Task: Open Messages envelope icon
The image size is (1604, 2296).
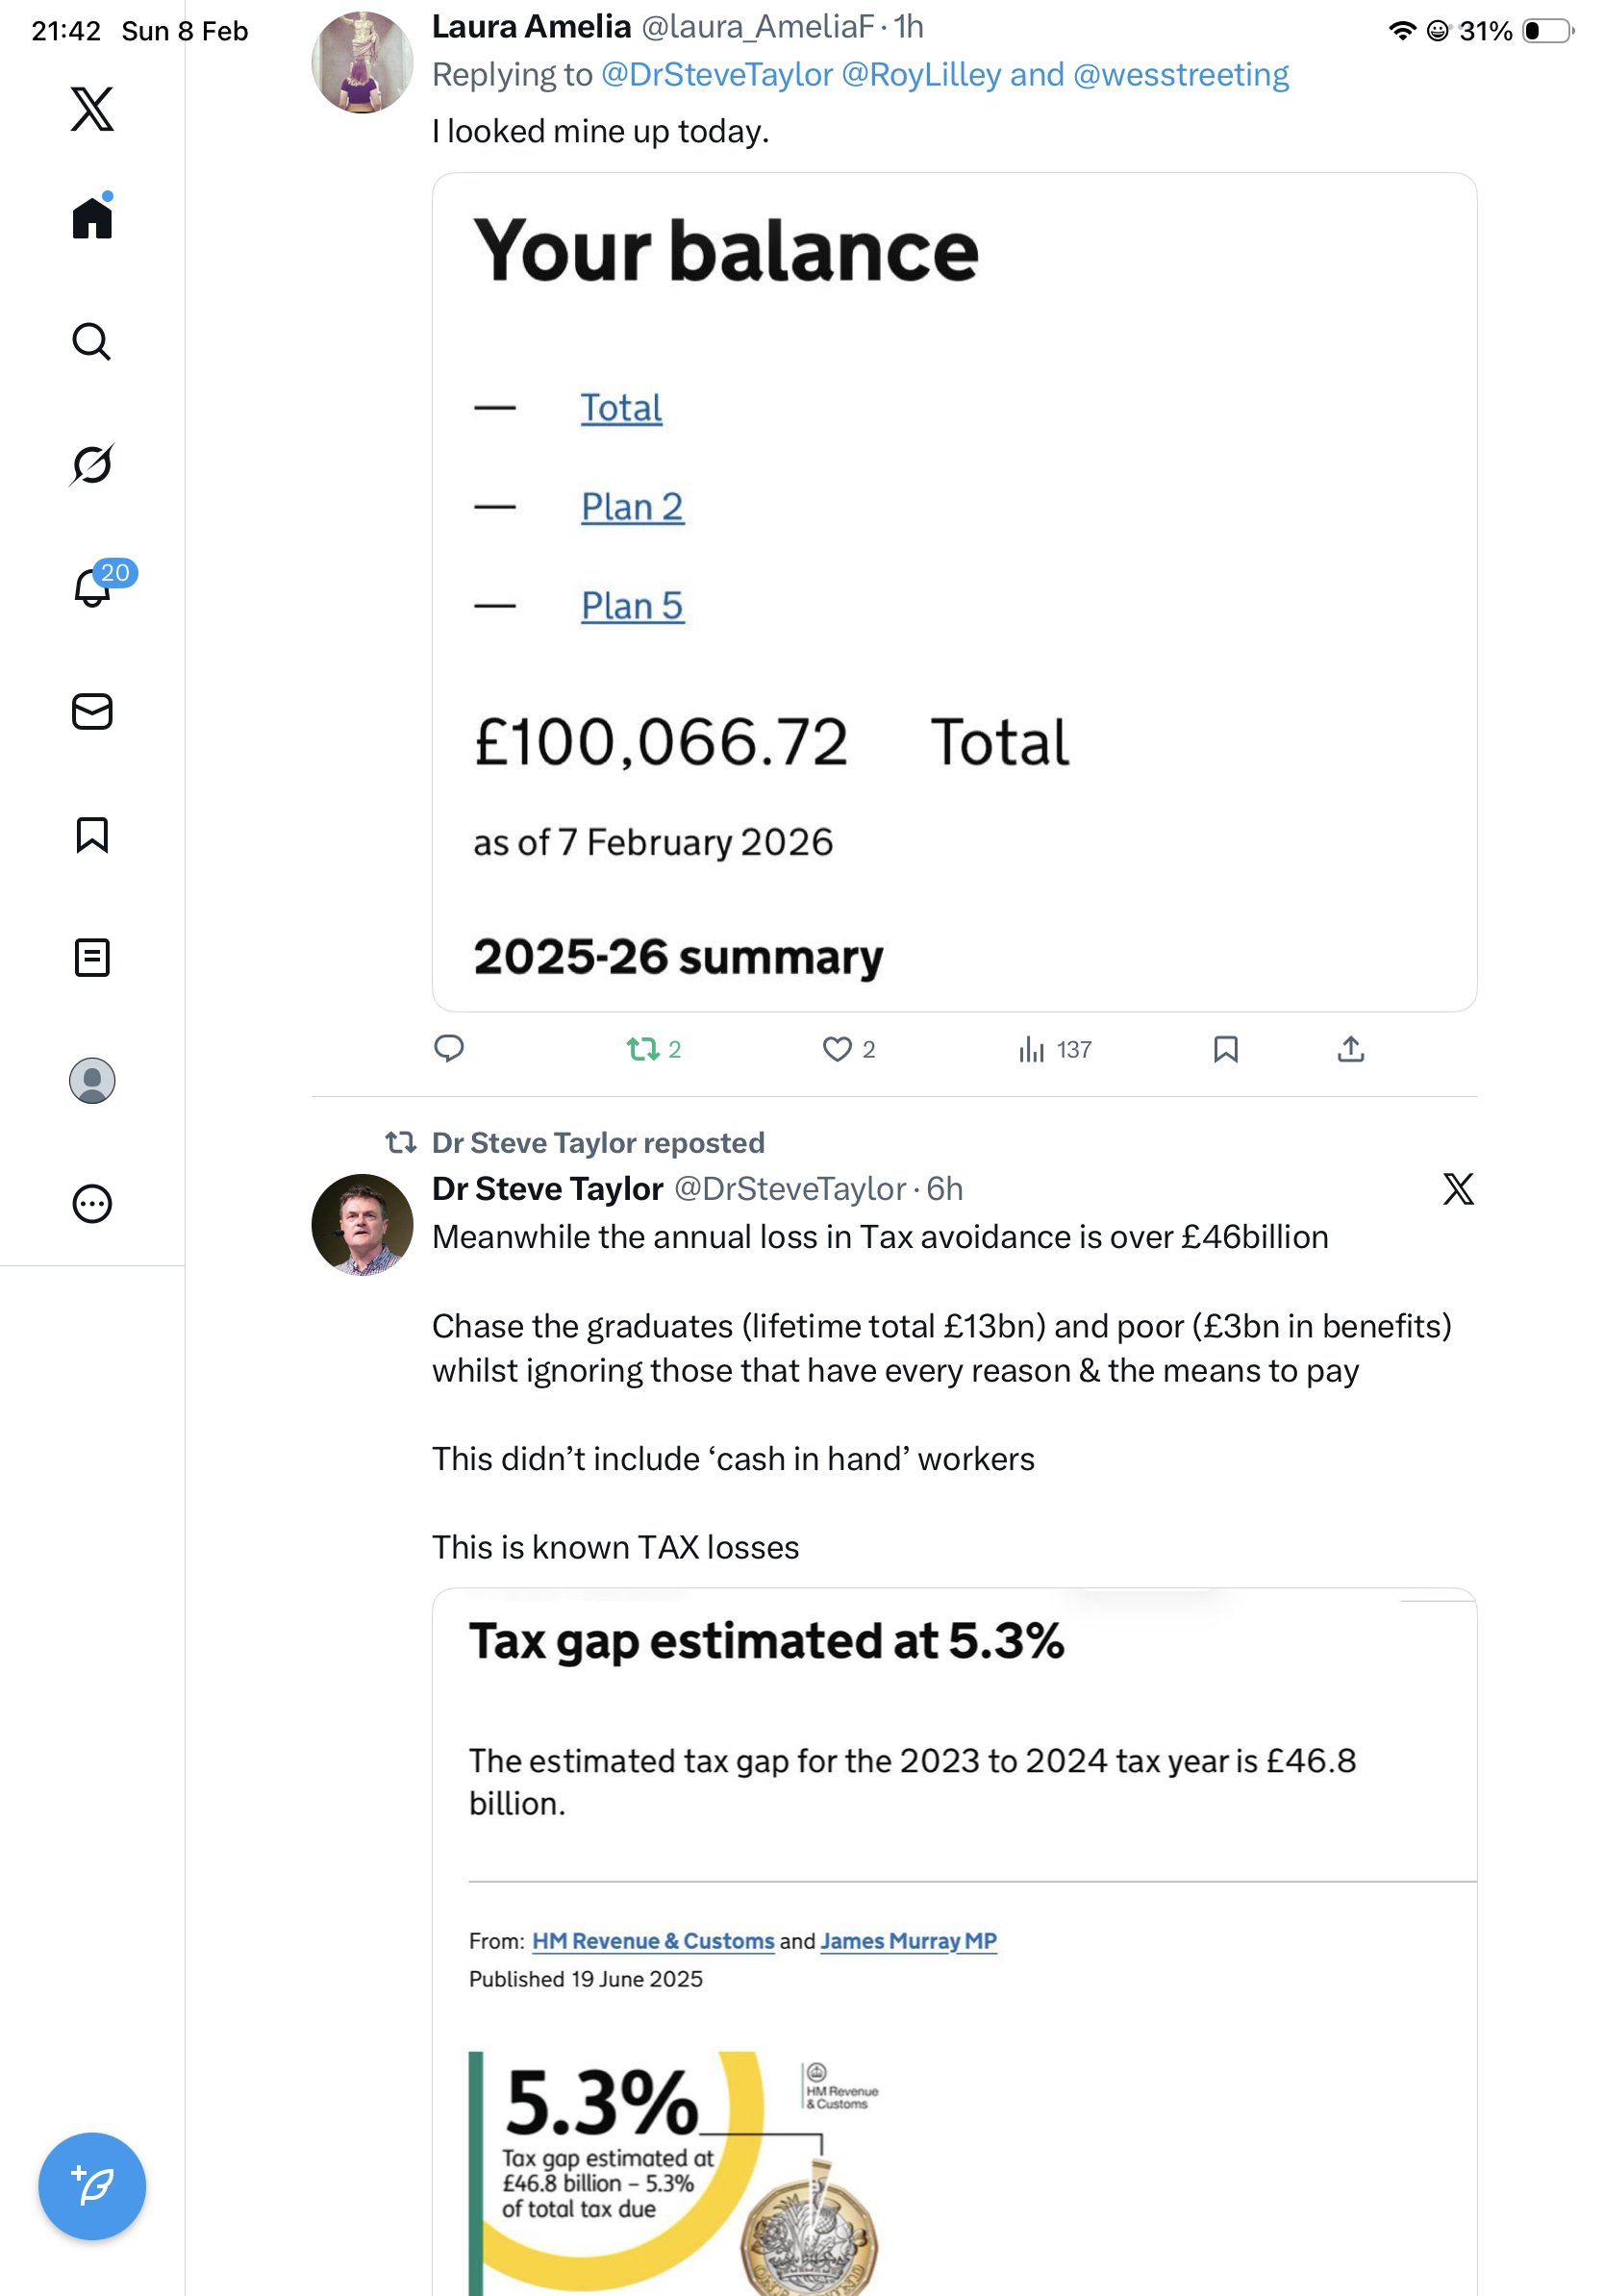Action: (x=92, y=711)
